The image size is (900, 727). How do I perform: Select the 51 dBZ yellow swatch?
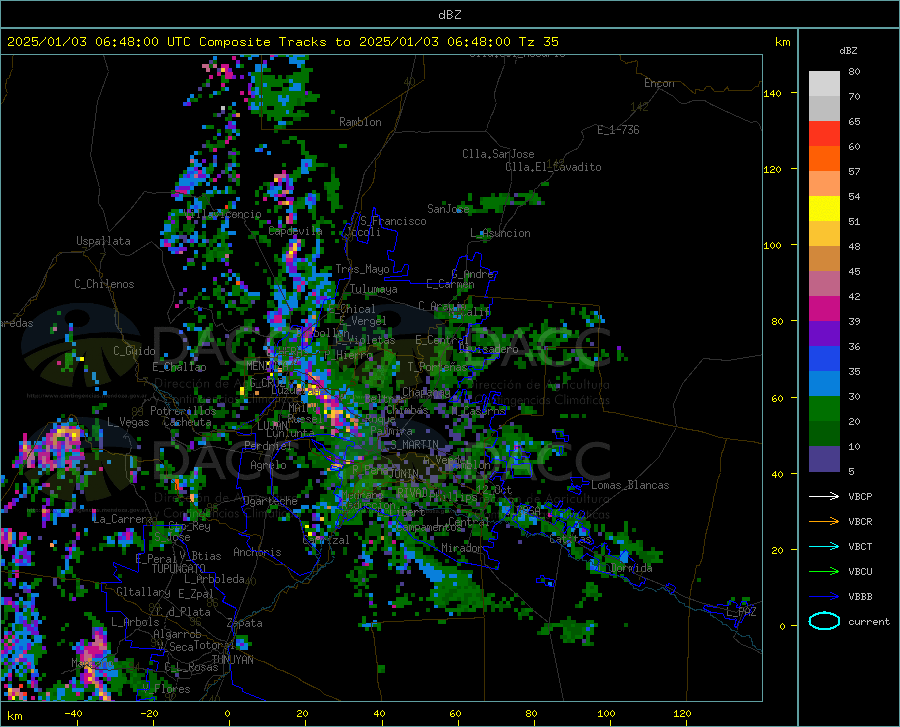coord(824,209)
